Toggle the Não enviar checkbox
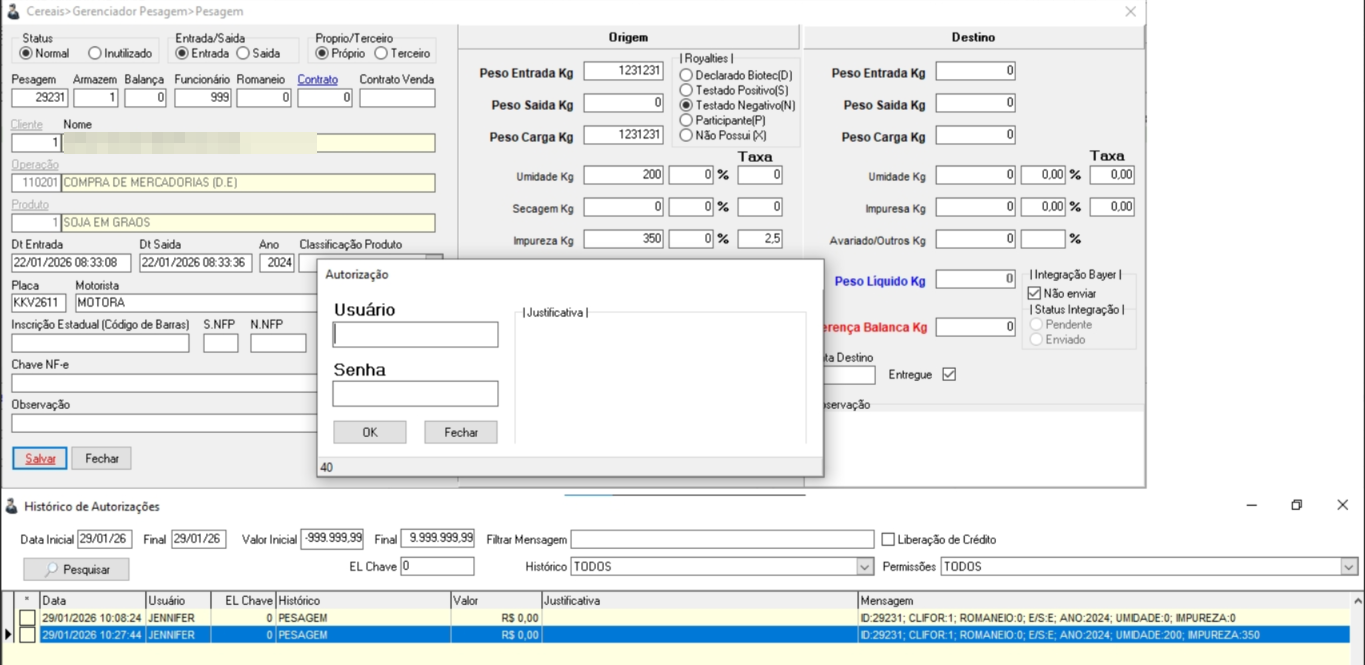 click(x=1035, y=293)
